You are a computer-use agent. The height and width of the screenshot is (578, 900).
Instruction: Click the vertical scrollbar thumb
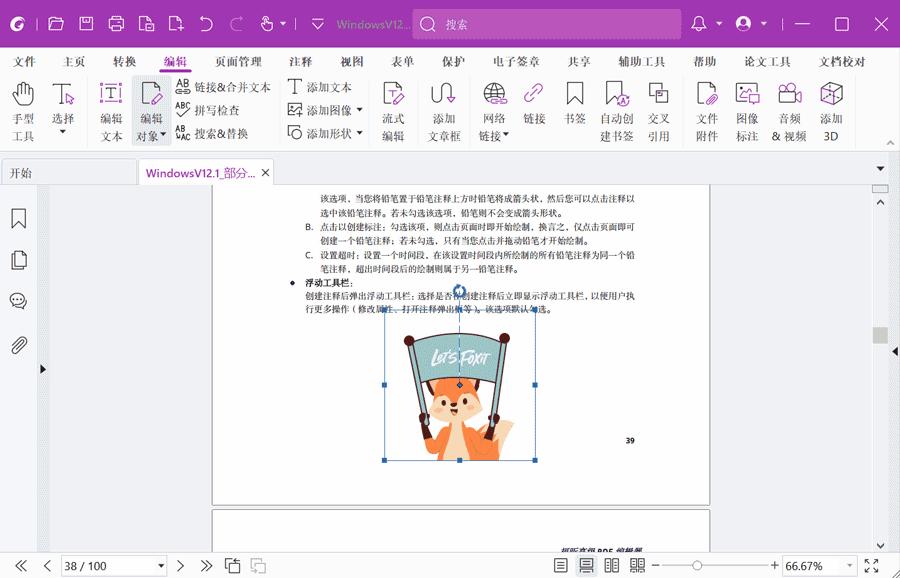[x=880, y=335]
